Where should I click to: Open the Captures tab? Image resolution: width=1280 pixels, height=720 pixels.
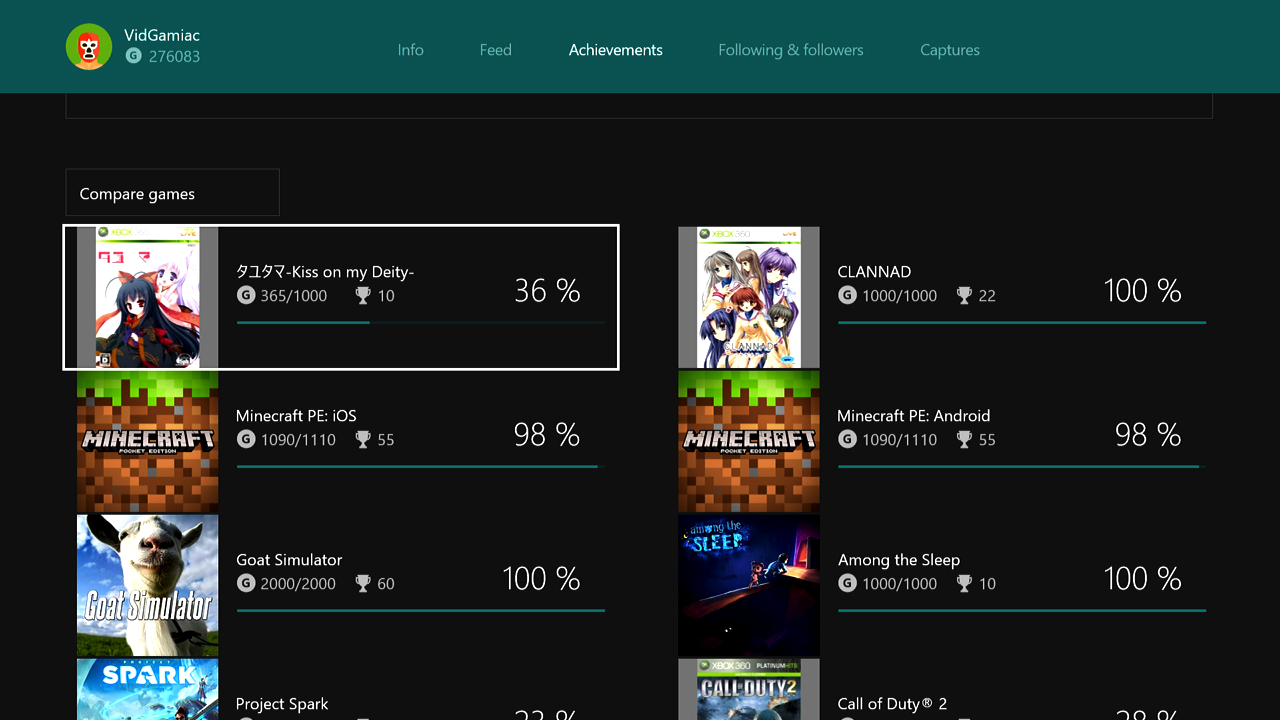click(x=950, y=50)
